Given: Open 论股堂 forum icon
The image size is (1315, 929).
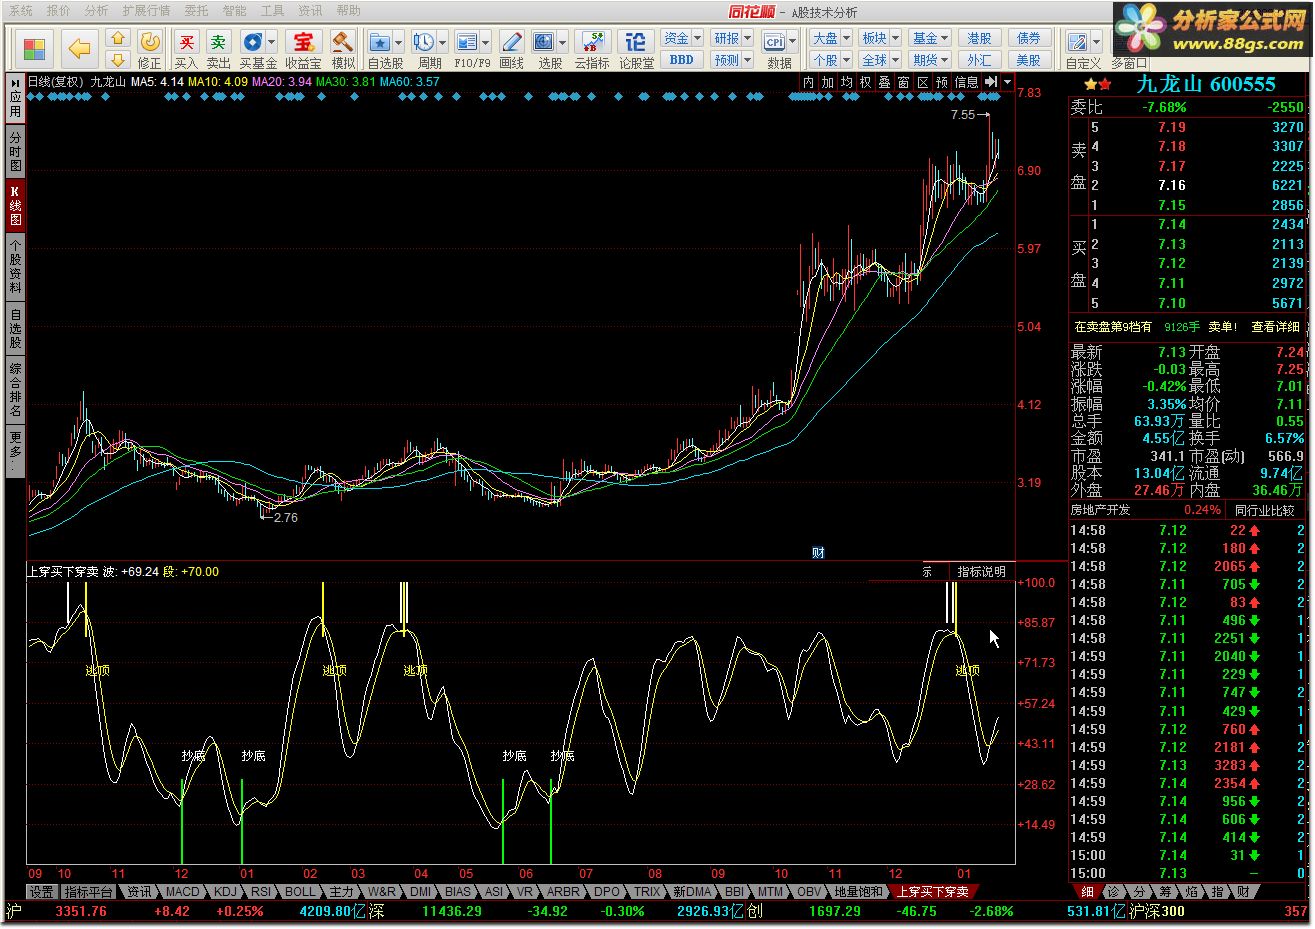Looking at the screenshot, I should [x=636, y=42].
